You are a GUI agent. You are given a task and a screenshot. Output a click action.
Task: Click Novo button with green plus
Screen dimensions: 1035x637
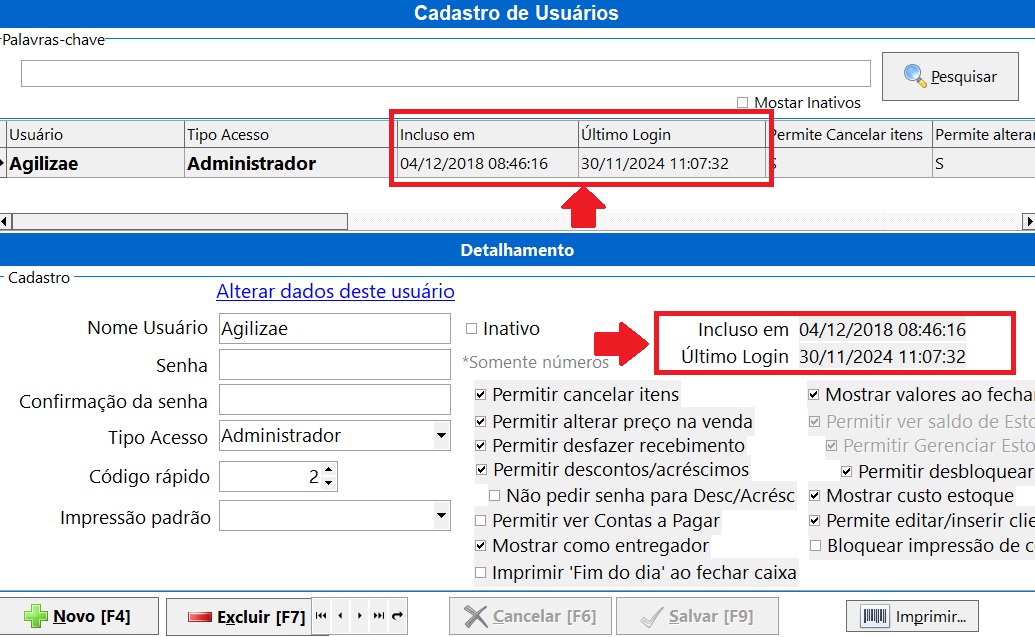tap(79, 617)
